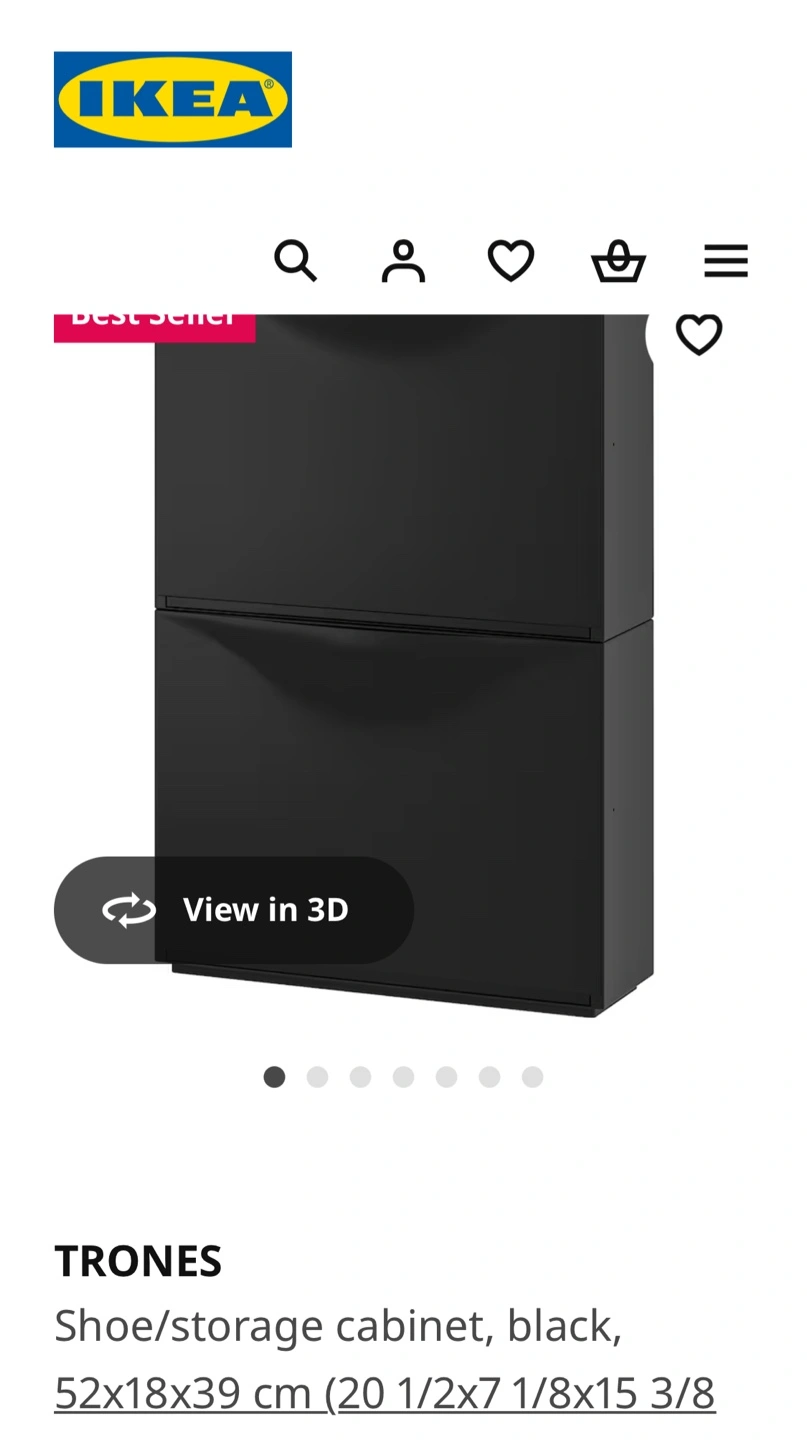
Task: Go to the third image dot
Action: 360,1077
